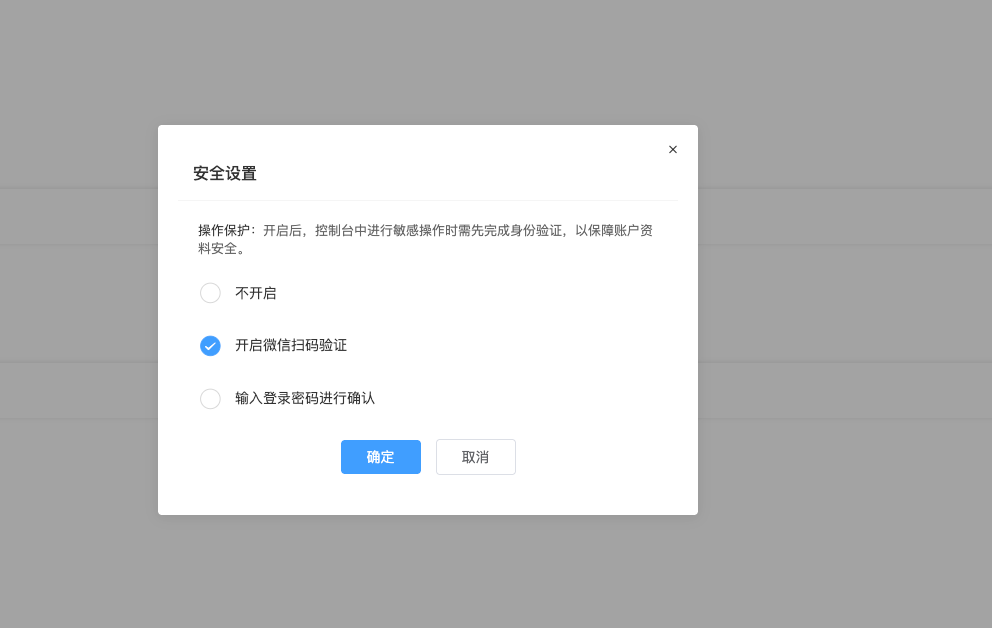Click the 不开启 option label text
This screenshot has width=992, height=628.
(256, 293)
